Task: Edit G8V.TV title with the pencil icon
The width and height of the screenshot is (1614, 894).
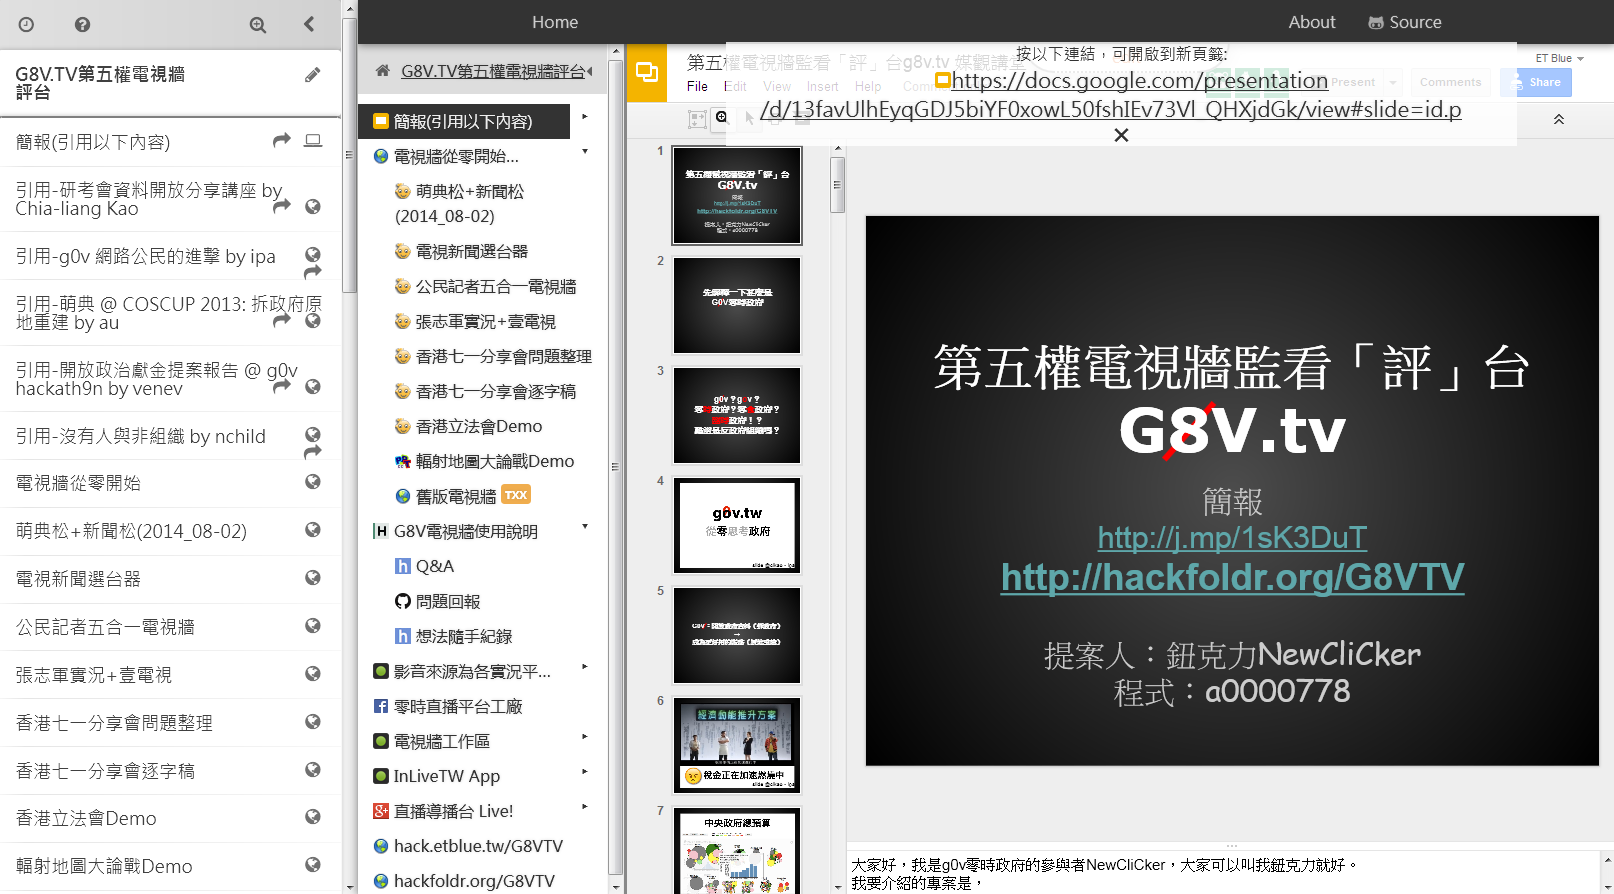Action: tap(313, 75)
